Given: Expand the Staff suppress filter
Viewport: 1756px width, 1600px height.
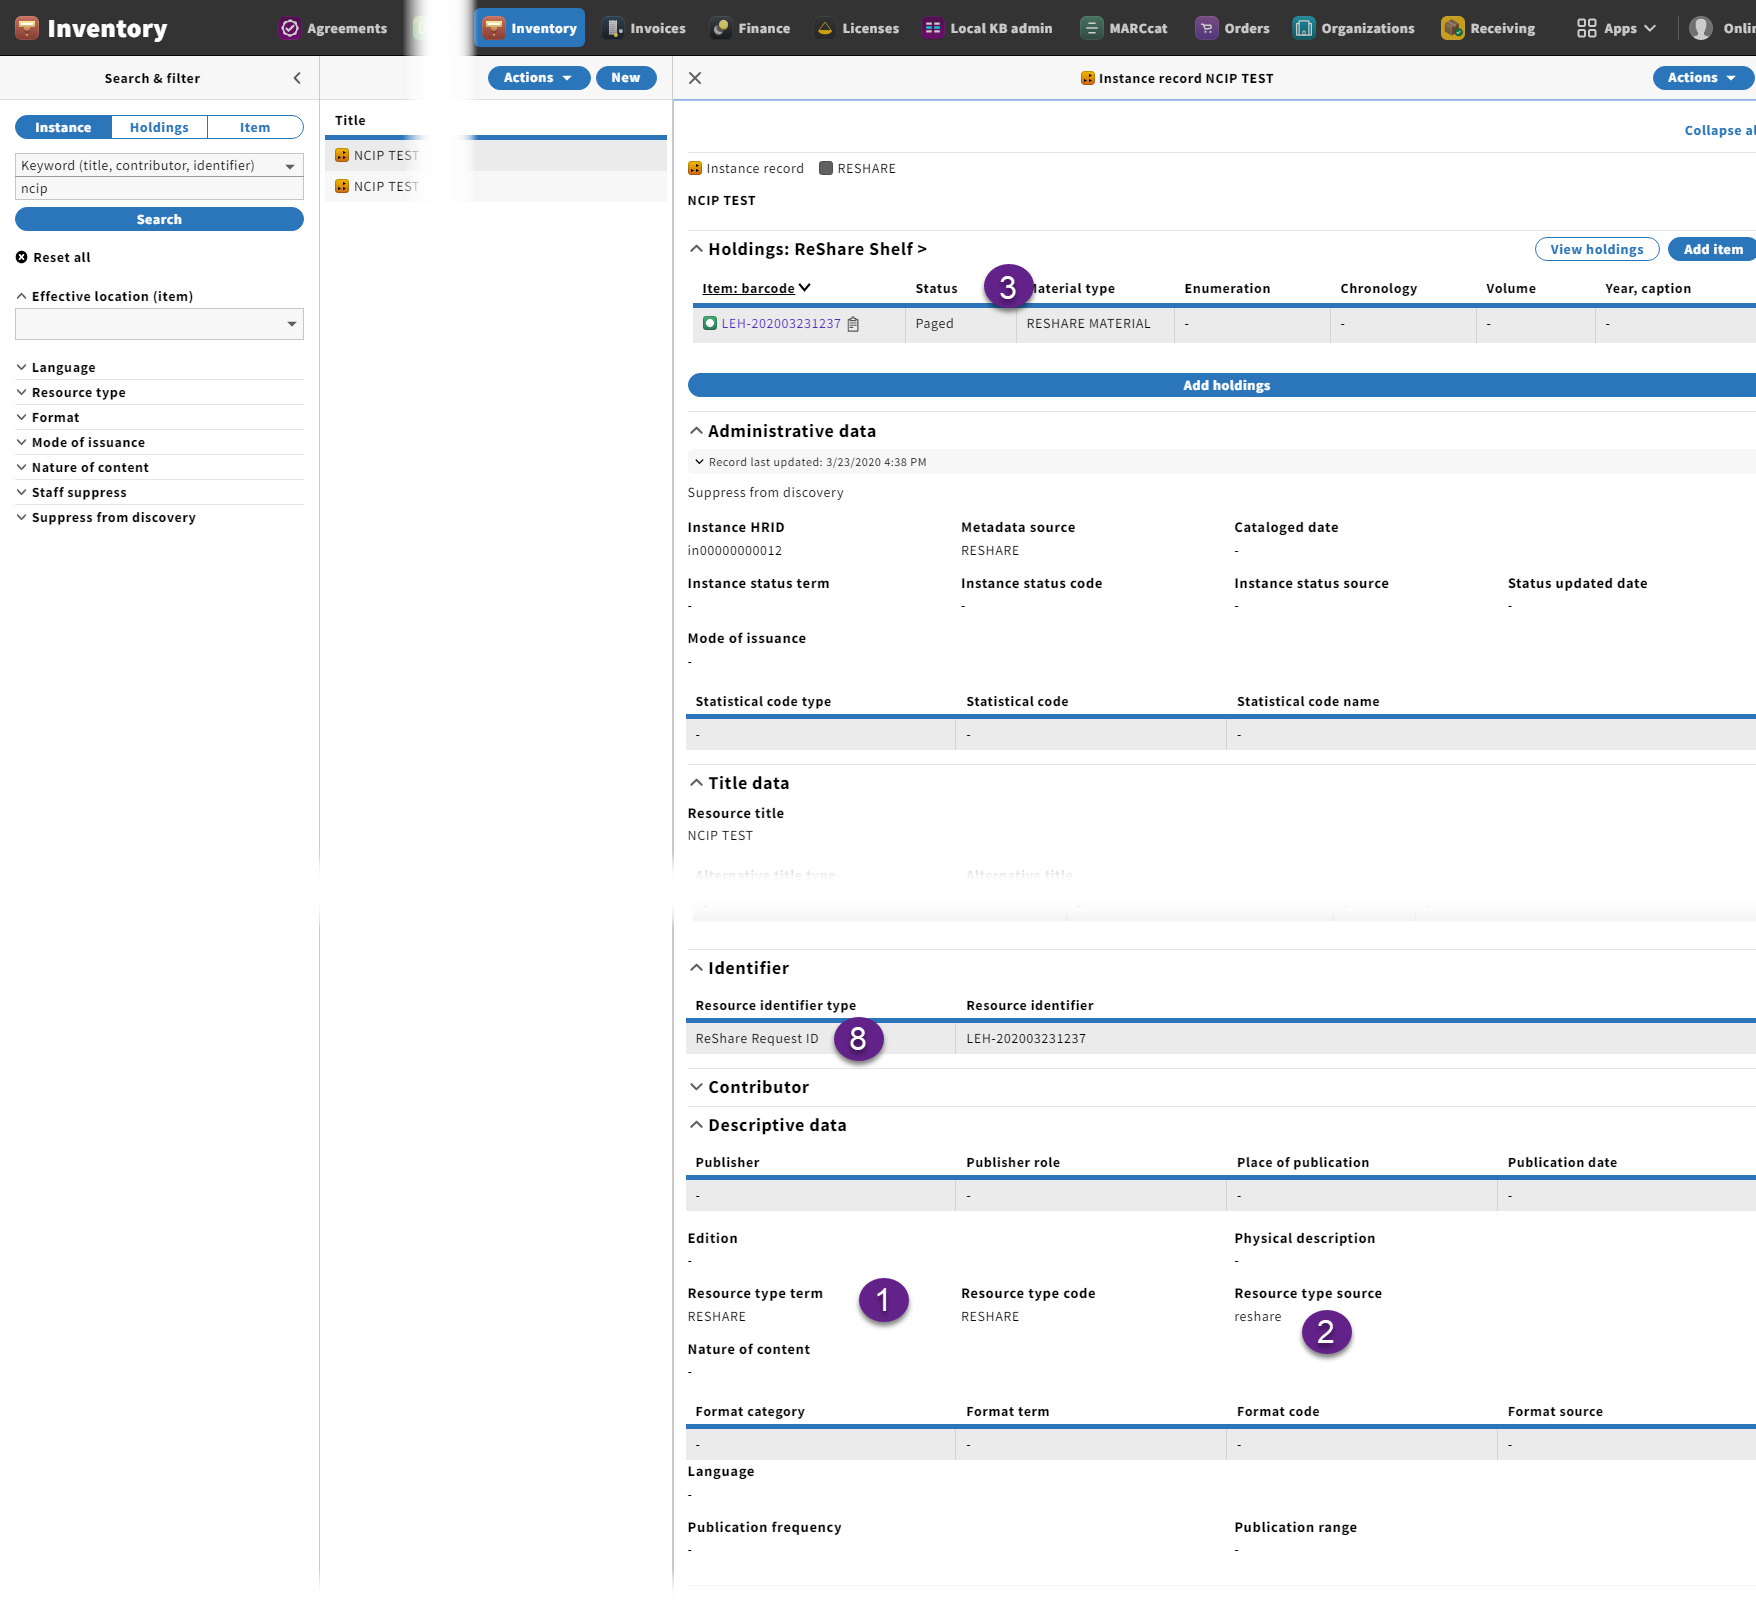Looking at the screenshot, I should (72, 492).
